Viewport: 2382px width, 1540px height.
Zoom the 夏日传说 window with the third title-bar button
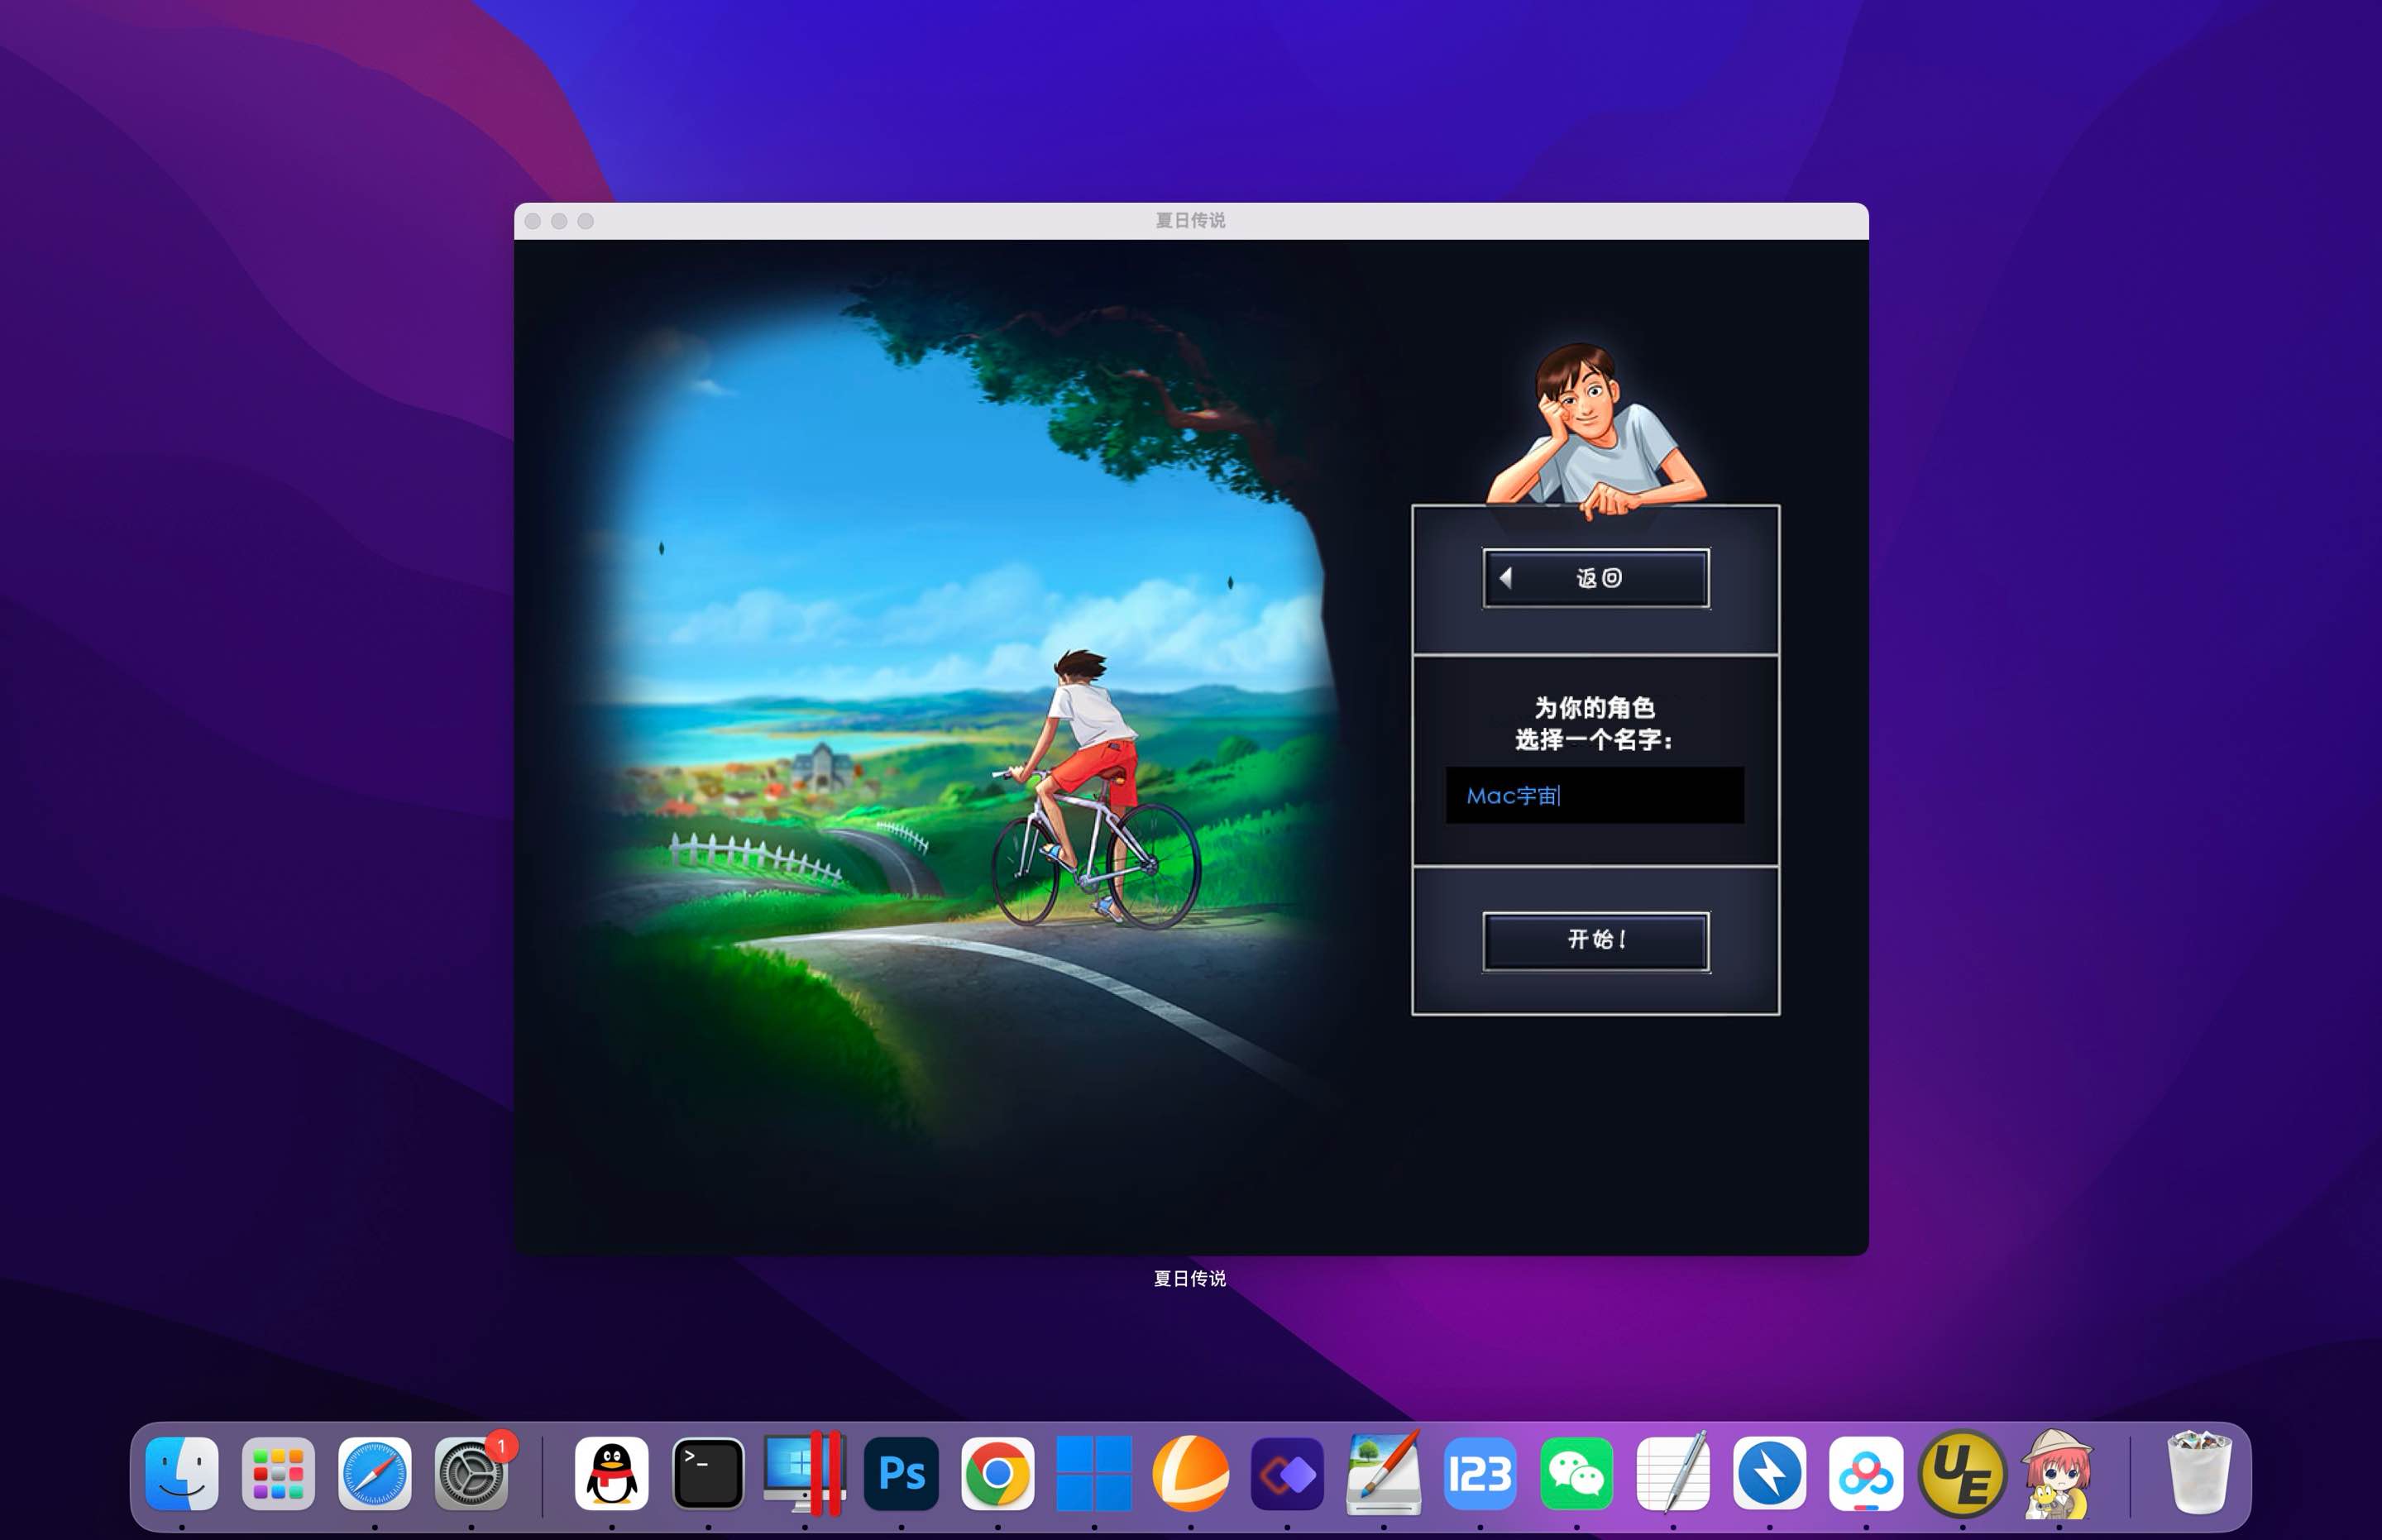[586, 221]
